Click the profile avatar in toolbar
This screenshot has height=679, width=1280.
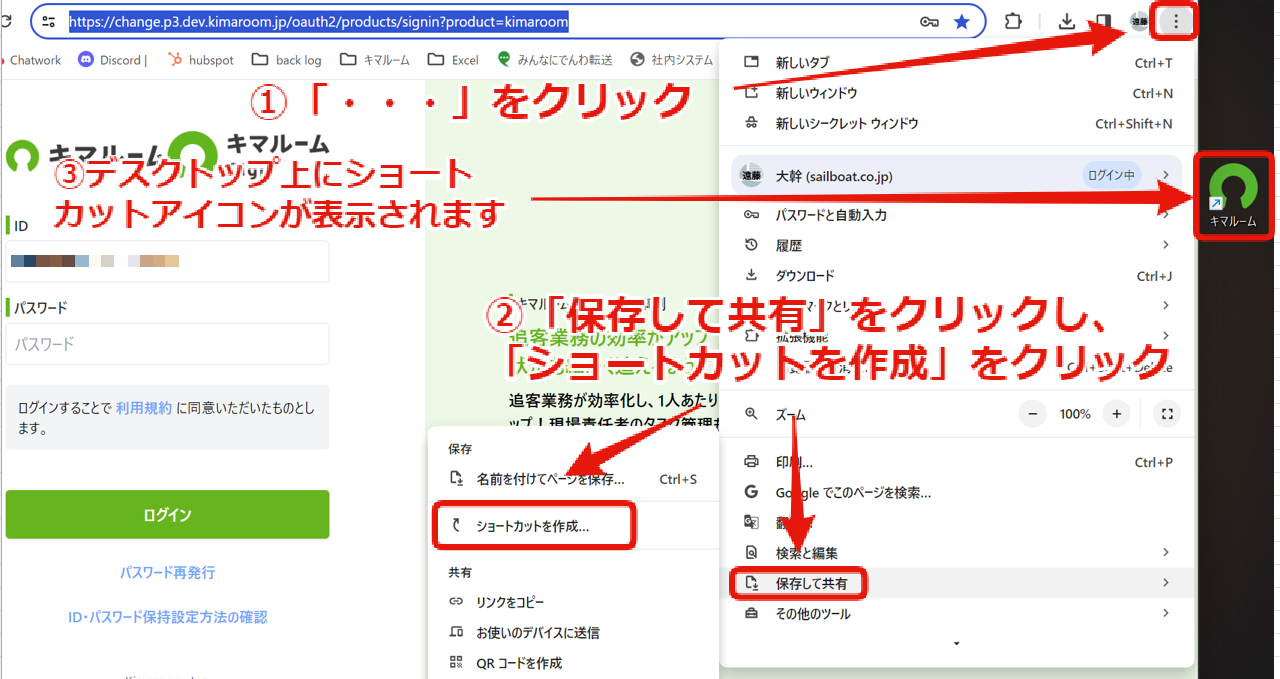coord(1139,21)
